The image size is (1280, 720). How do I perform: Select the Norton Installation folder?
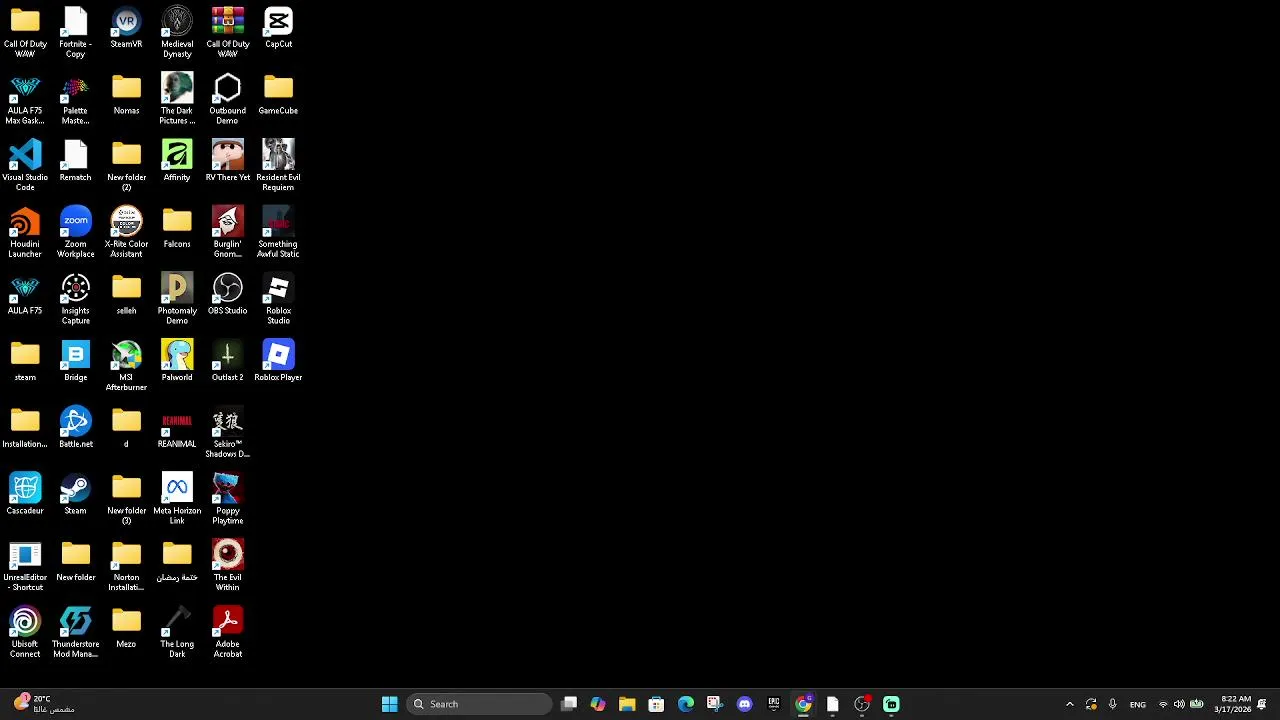click(x=126, y=566)
